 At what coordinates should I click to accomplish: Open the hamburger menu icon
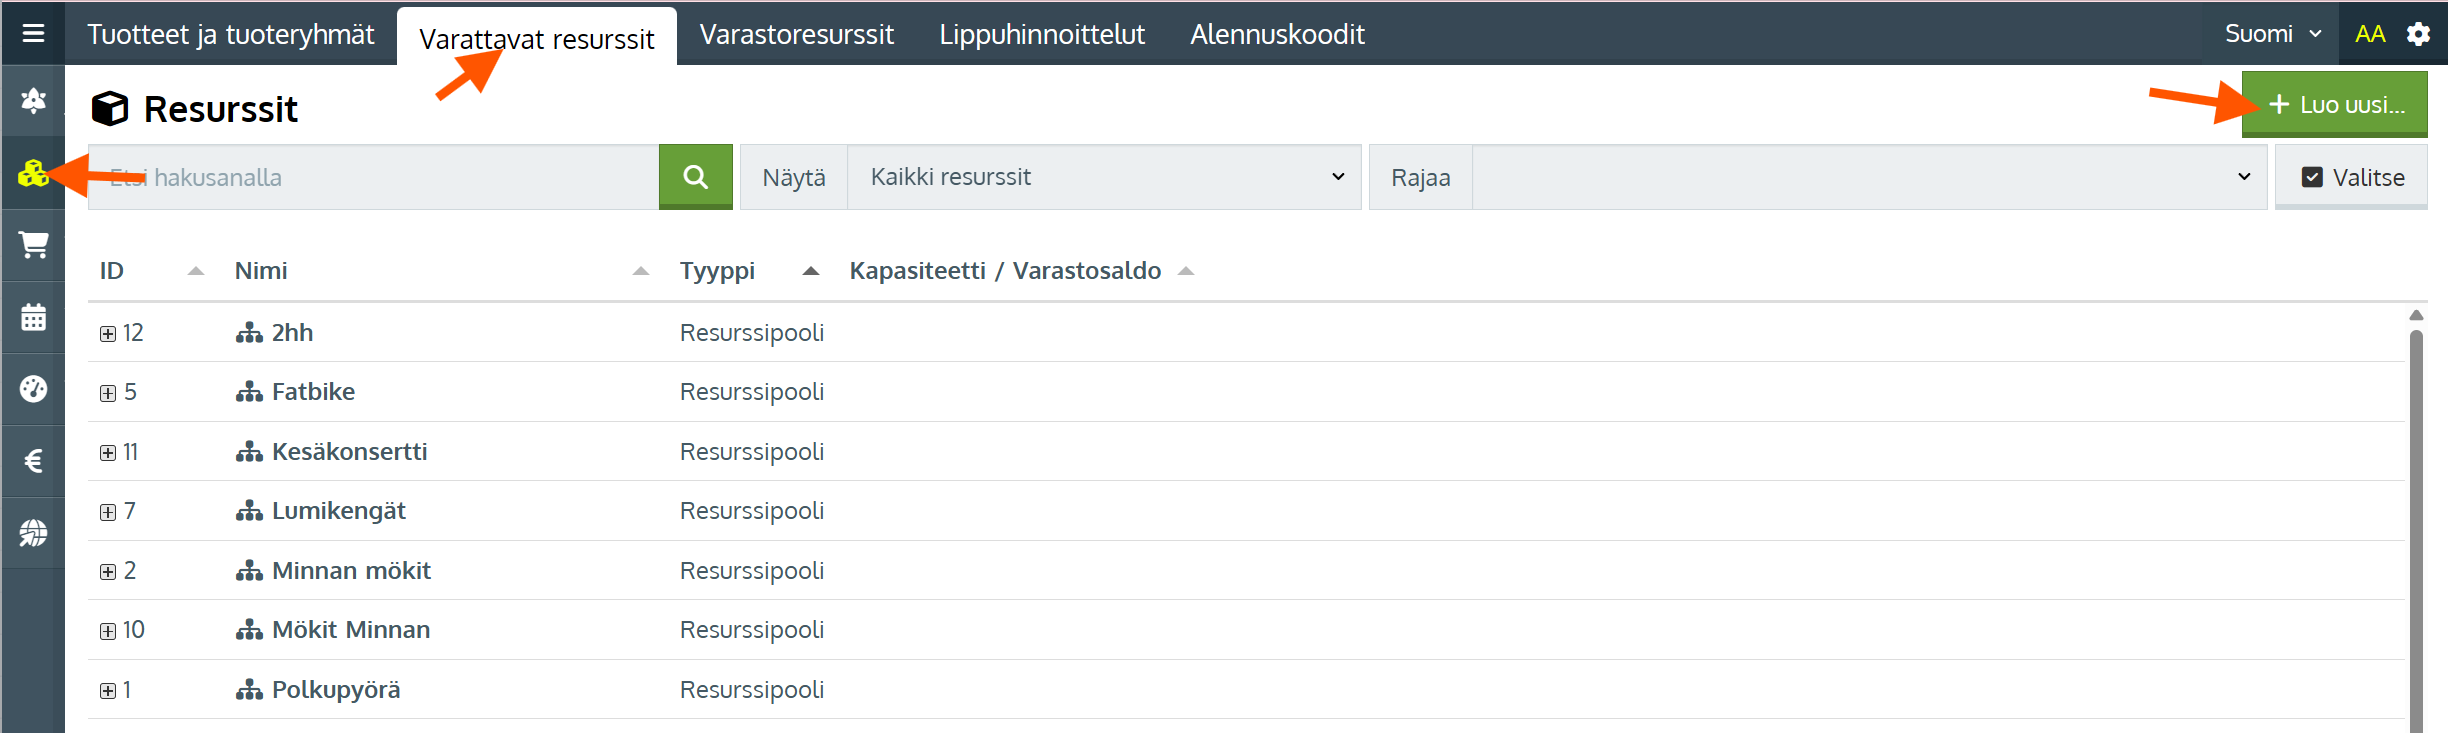click(33, 34)
